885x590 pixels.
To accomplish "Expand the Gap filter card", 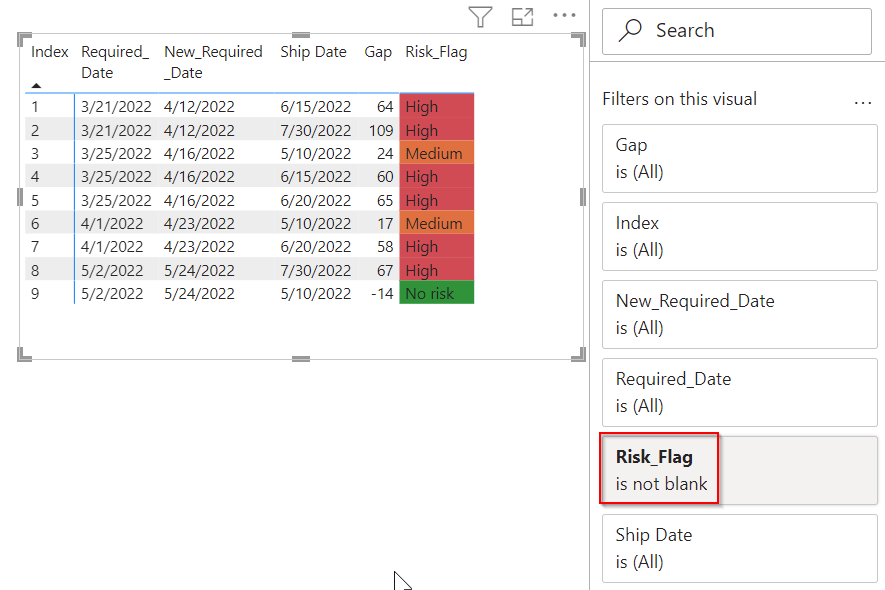I will pos(739,159).
